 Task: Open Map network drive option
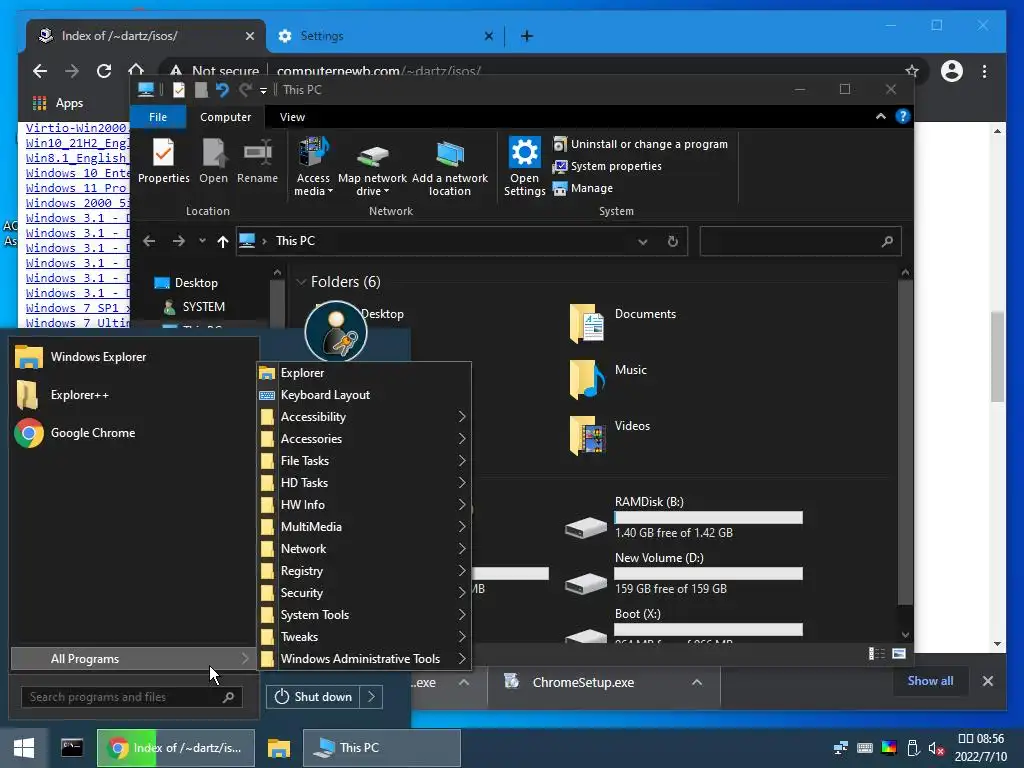point(372,166)
